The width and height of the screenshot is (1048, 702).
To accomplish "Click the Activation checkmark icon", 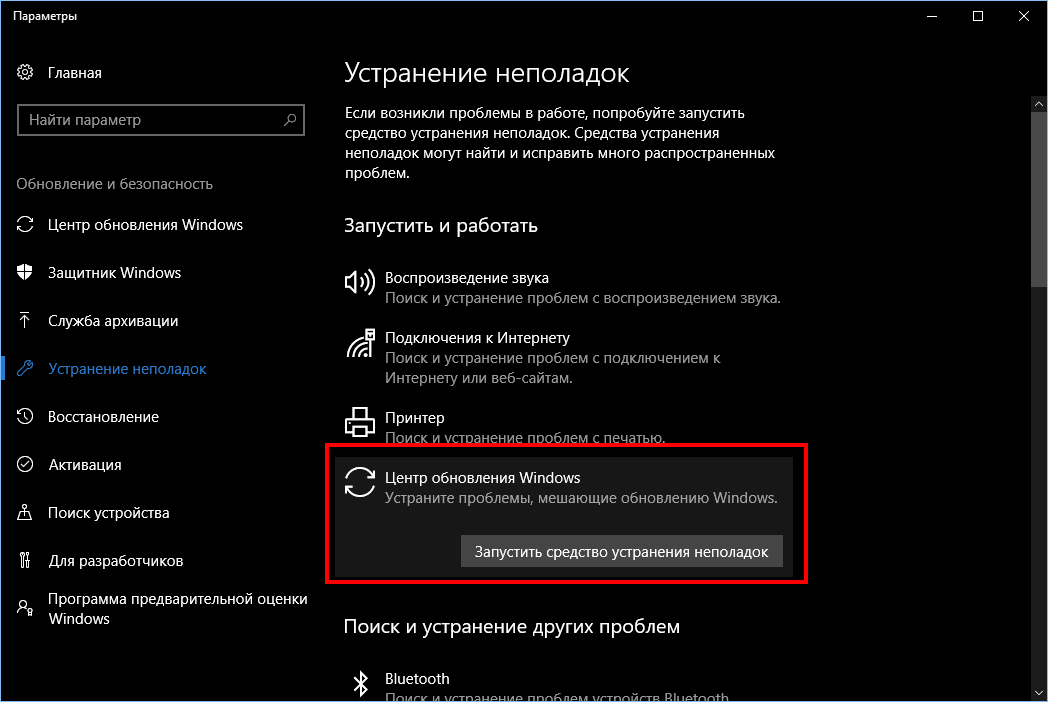I will click(x=25, y=464).
